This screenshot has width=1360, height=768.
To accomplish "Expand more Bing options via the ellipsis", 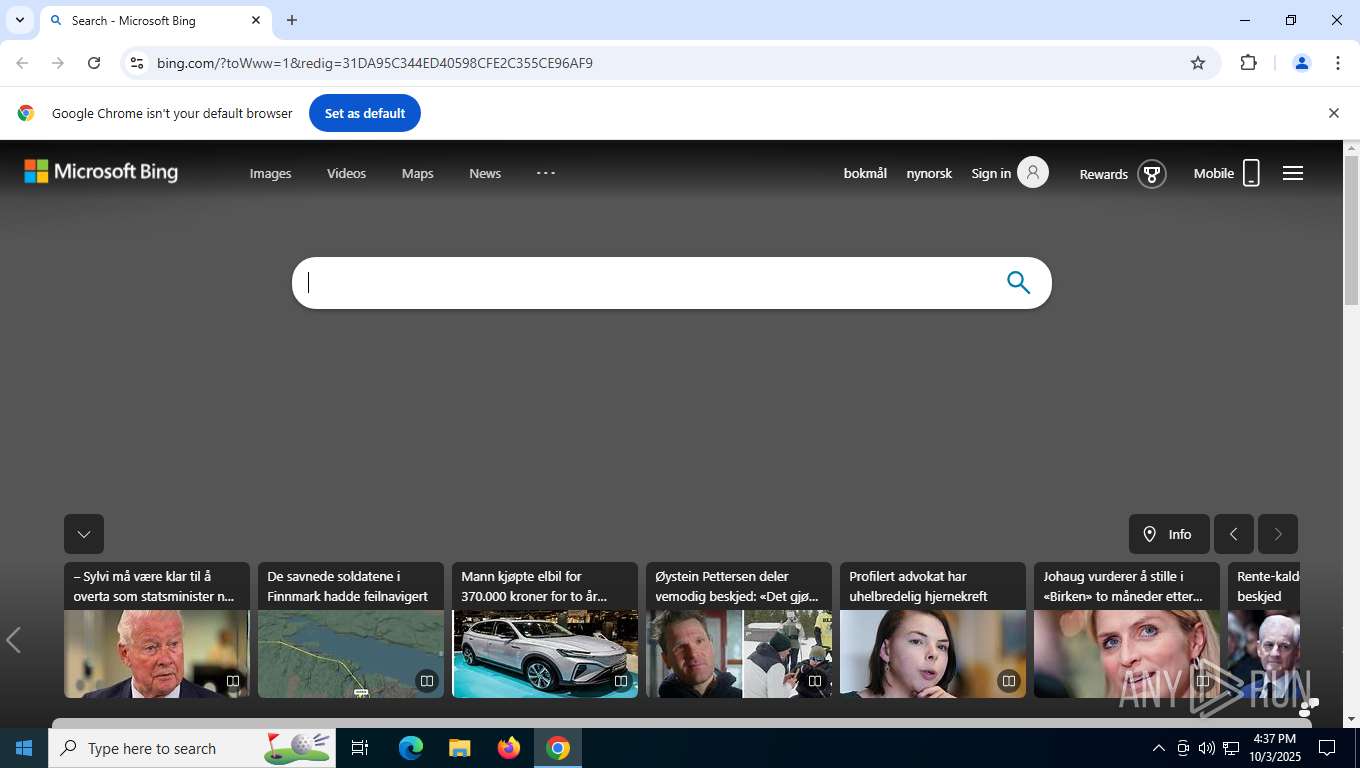I will (546, 173).
